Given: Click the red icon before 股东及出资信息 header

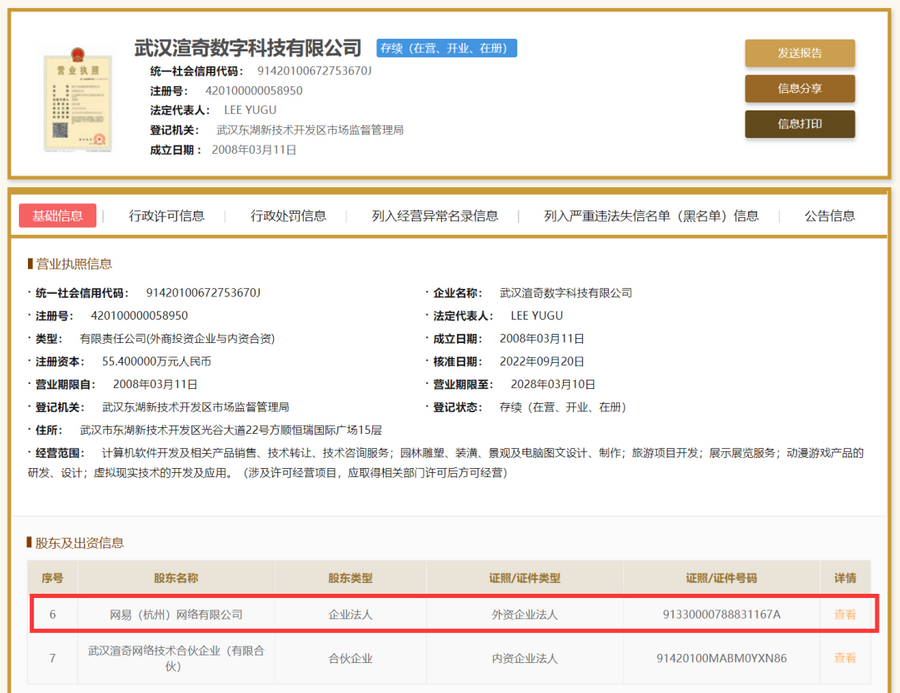Looking at the screenshot, I should 27,543.
